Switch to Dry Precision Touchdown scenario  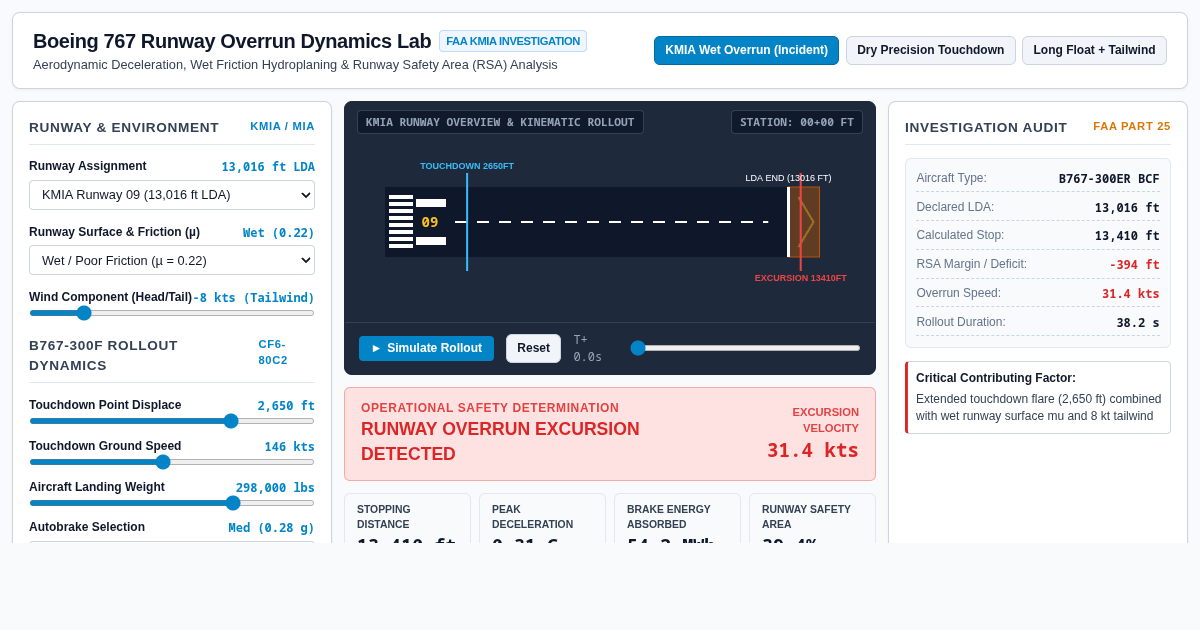(930, 50)
